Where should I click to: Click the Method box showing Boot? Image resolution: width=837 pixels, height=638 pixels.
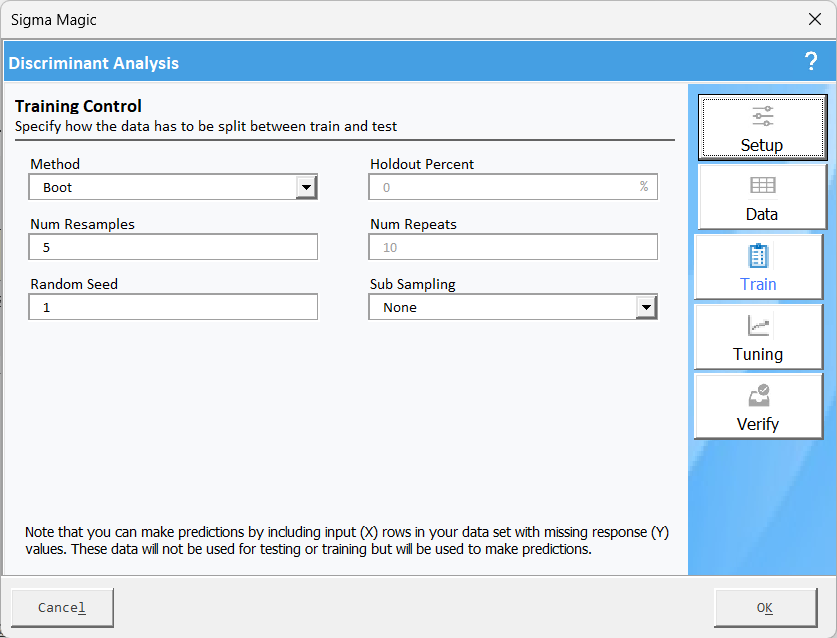pos(163,187)
